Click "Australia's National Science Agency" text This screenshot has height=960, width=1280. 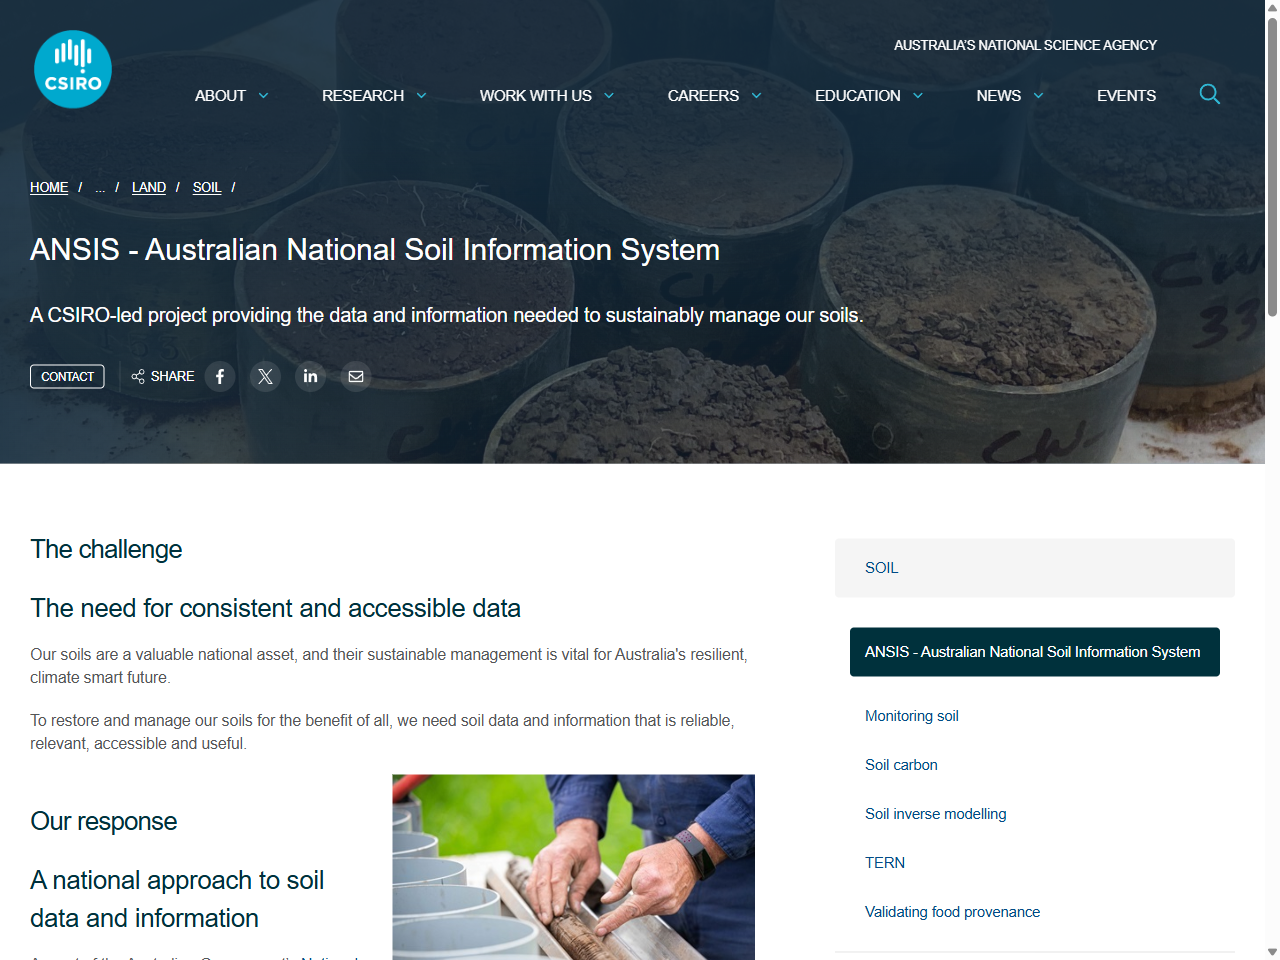[x=1025, y=45]
